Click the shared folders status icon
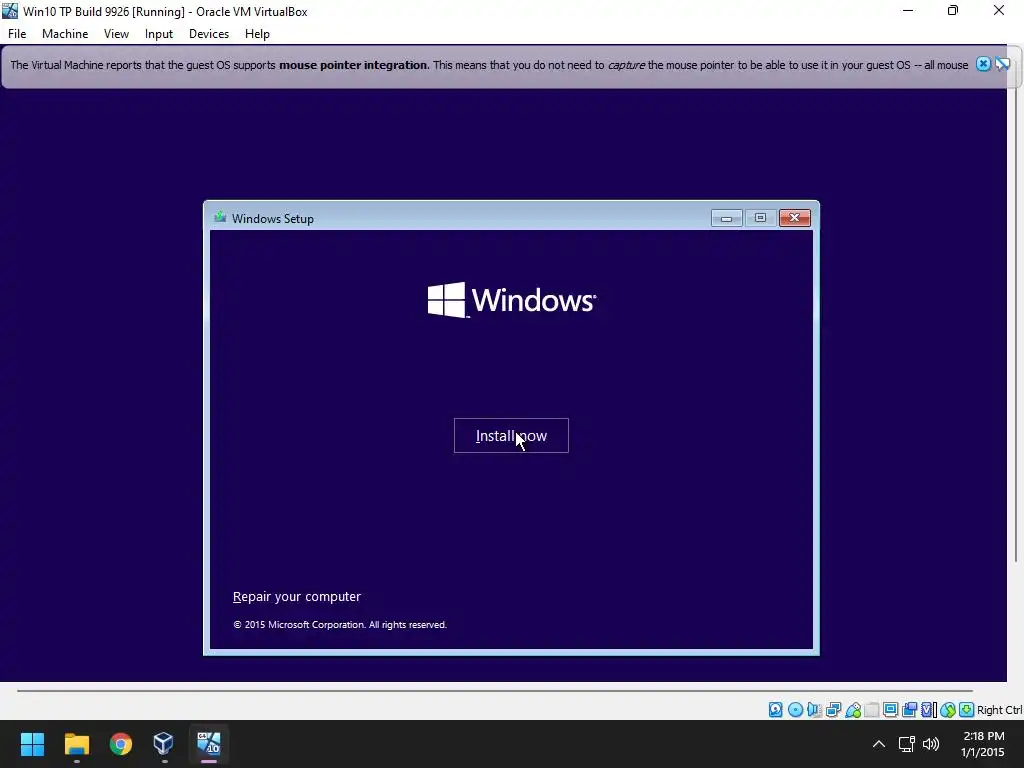Viewport: 1024px width, 768px height. [x=872, y=710]
